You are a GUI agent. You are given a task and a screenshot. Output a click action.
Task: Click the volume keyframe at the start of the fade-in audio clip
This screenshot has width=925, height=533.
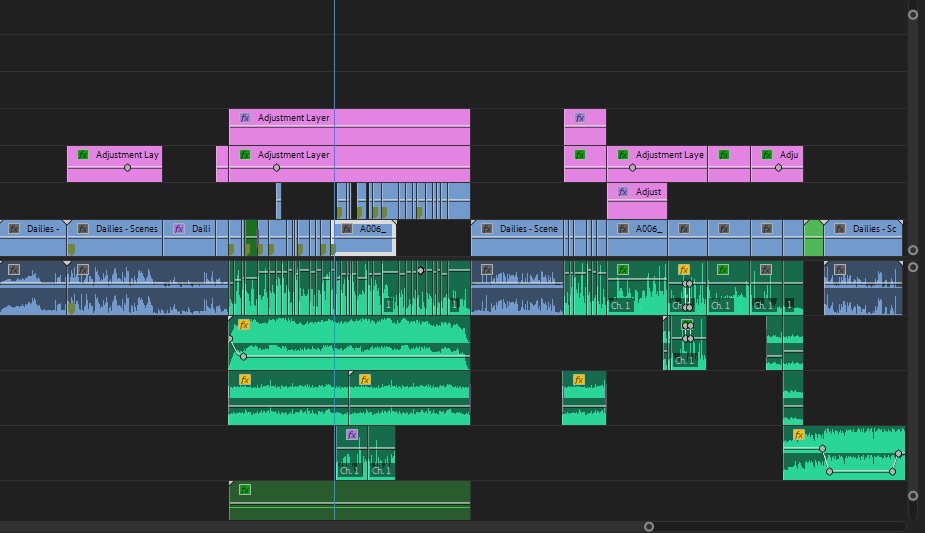229,337
